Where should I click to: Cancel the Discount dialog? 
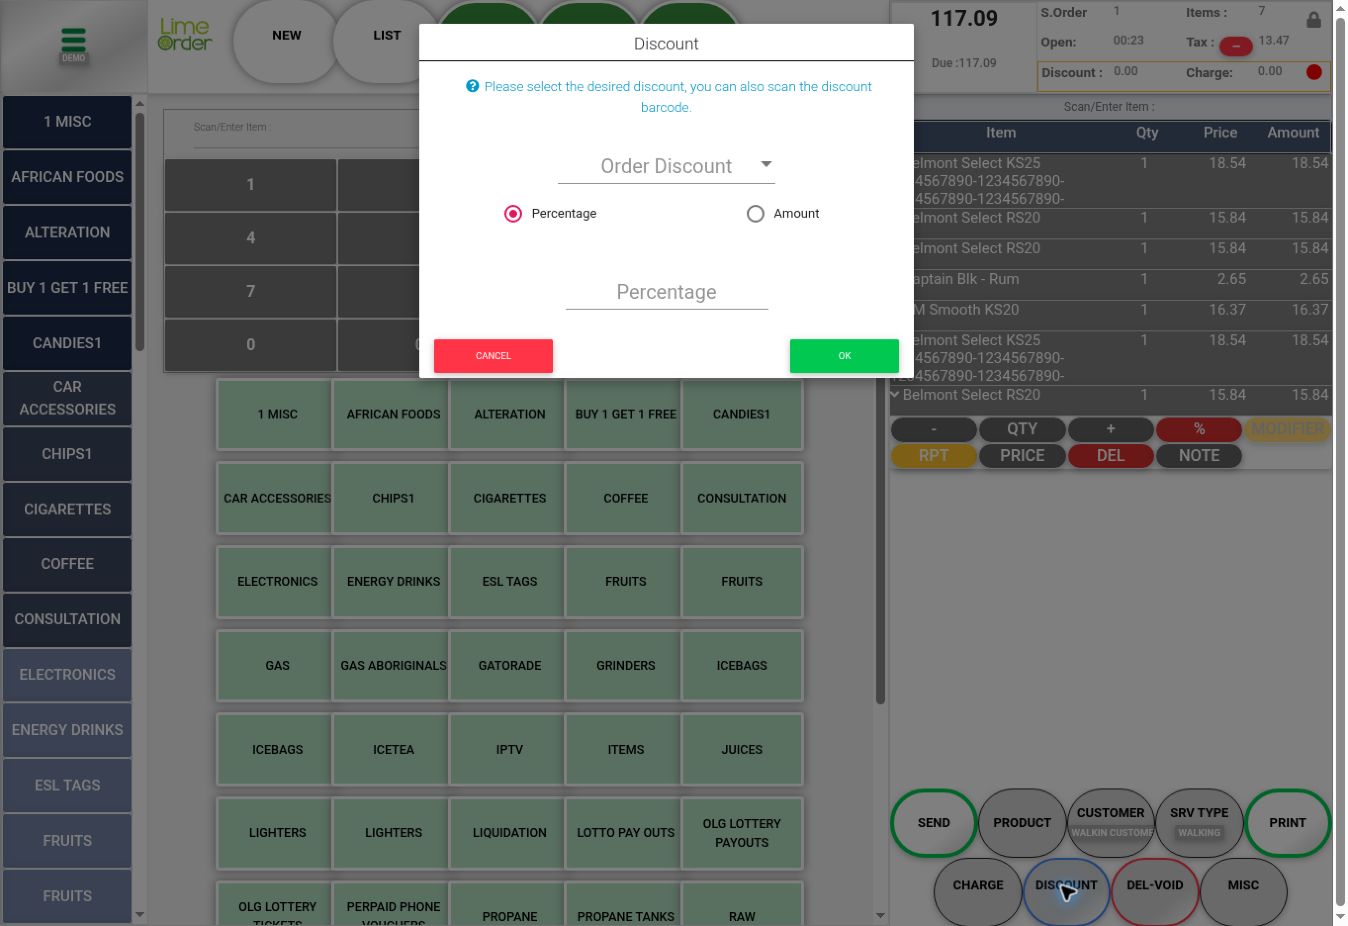pyautogui.click(x=493, y=356)
